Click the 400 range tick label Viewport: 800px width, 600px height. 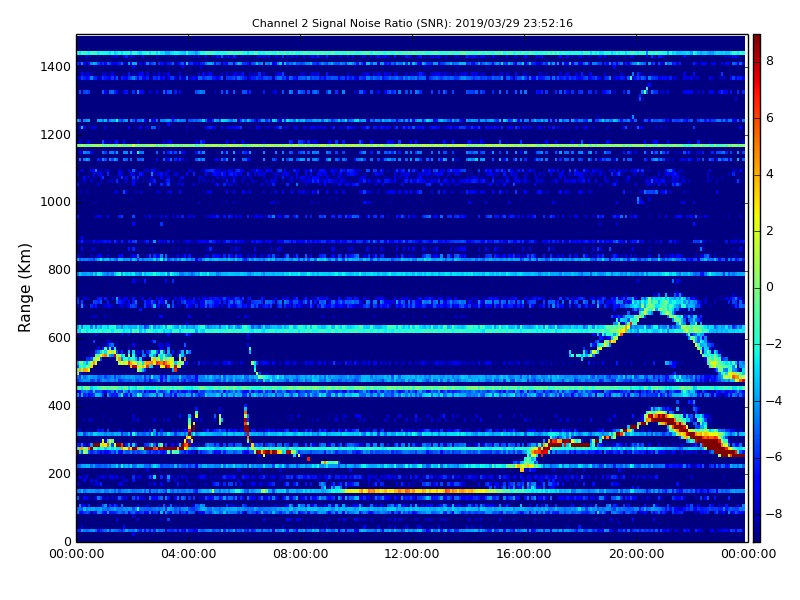60,406
